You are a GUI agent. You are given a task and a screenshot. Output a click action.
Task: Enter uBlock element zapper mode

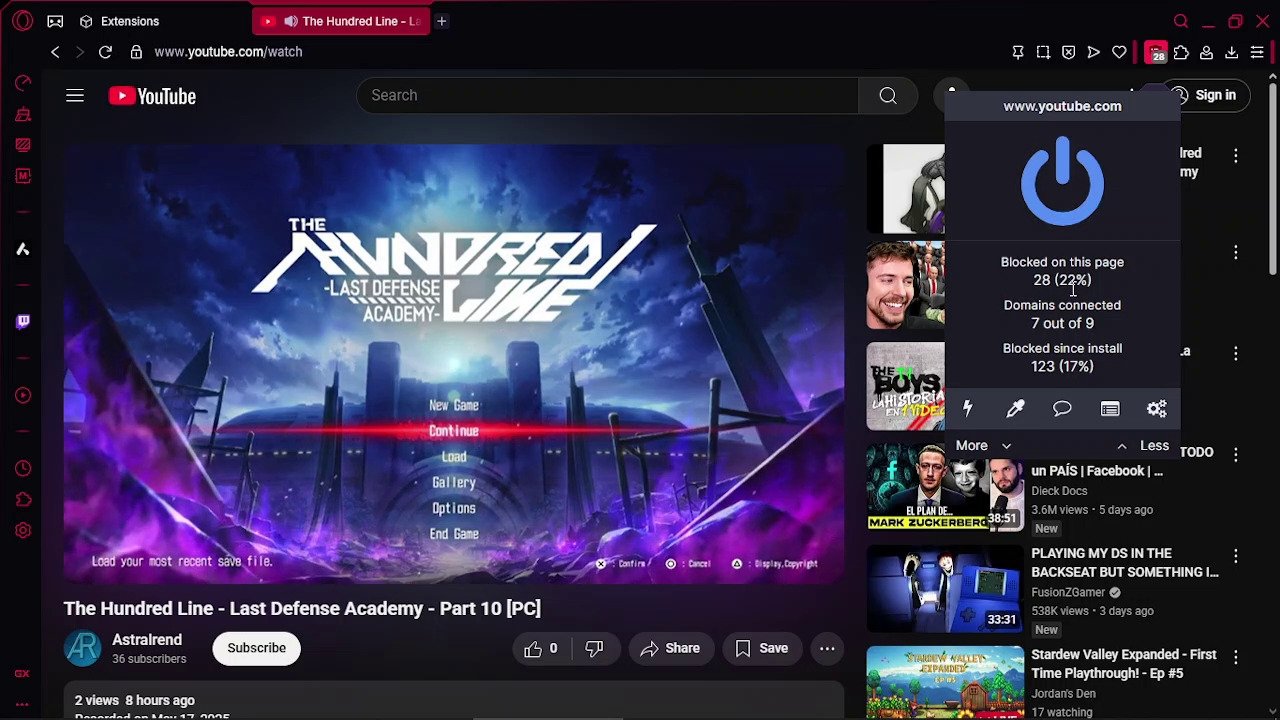click(967, 408)
